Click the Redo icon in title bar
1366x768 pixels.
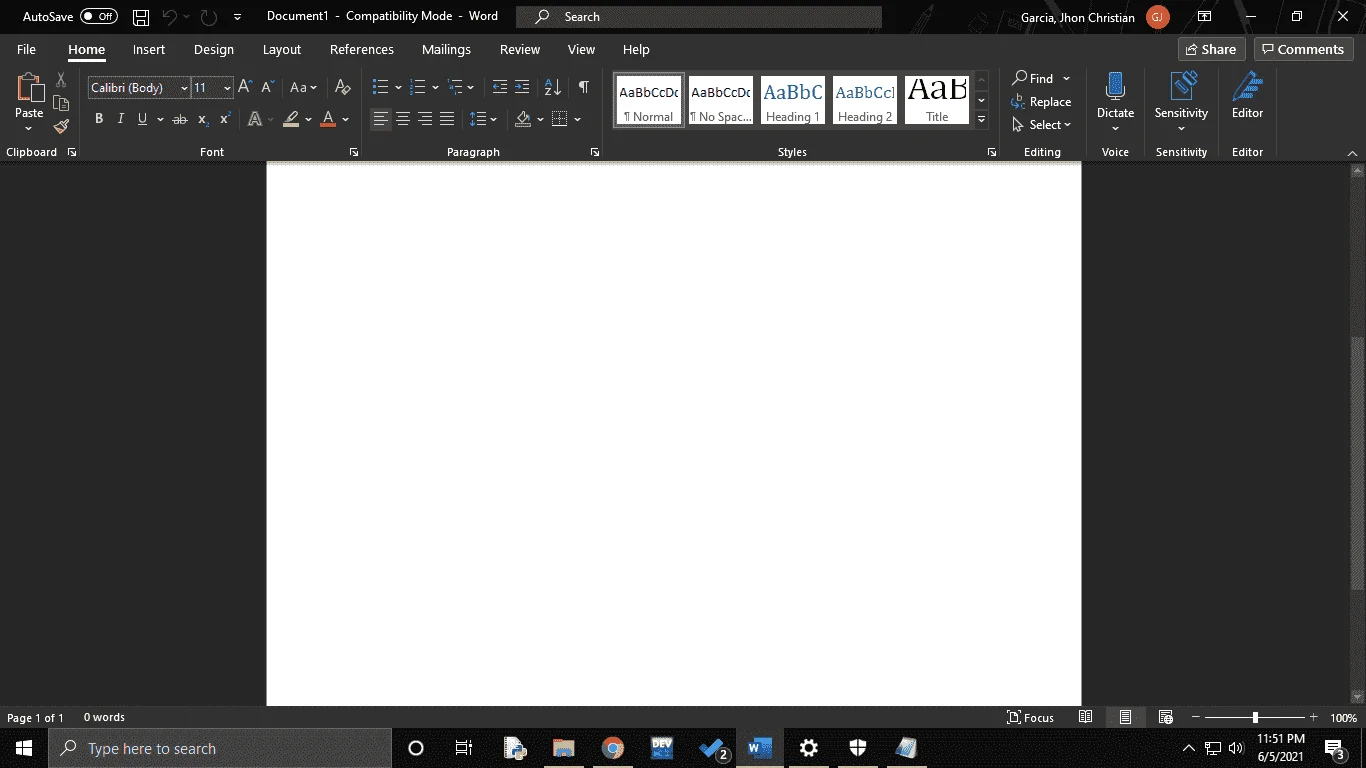pyautogui.click(x=208, y=17)
